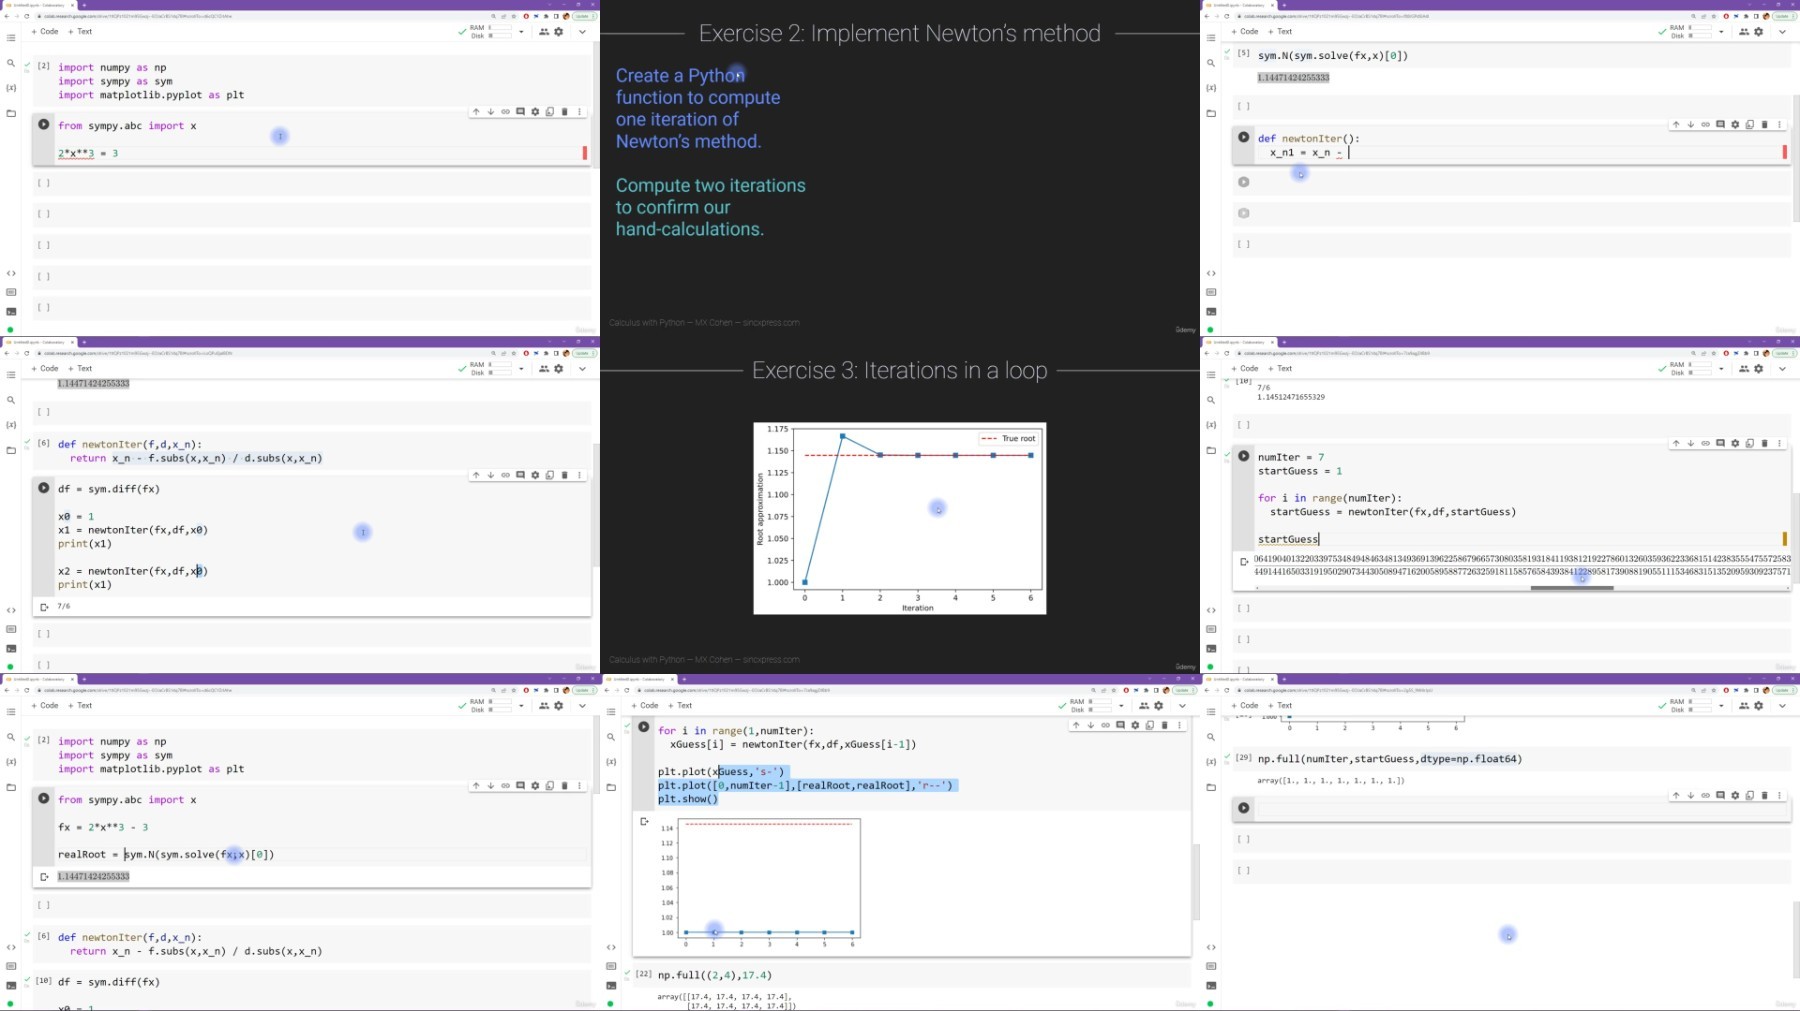Expand RAM/Disk dropdown arrow in "dtype=np.float64" notebook
The height and width of the screenshot is (1011, 1800).
click(1721, 706)
